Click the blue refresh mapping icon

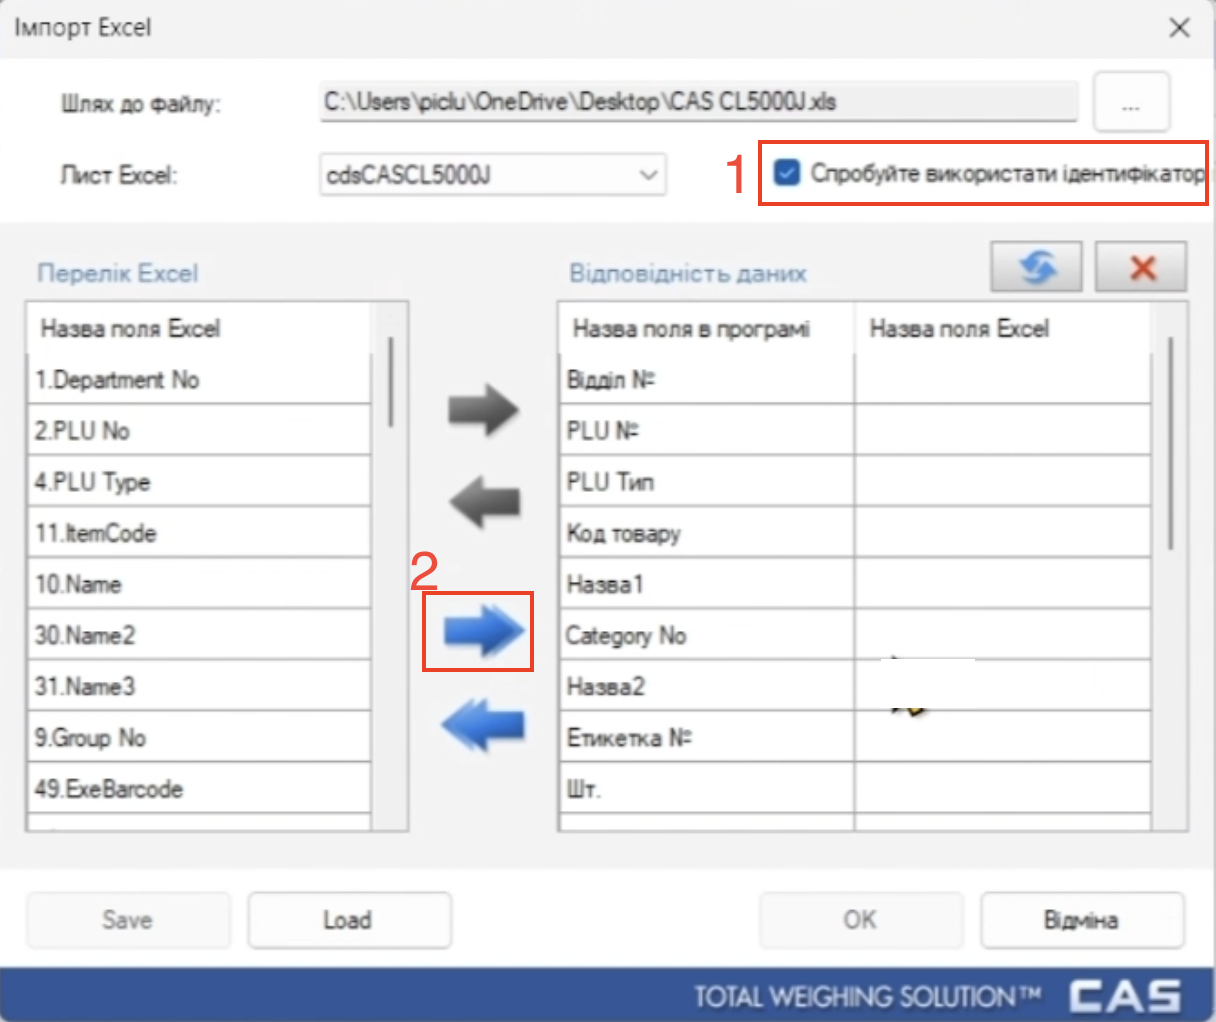(1036, 267)
